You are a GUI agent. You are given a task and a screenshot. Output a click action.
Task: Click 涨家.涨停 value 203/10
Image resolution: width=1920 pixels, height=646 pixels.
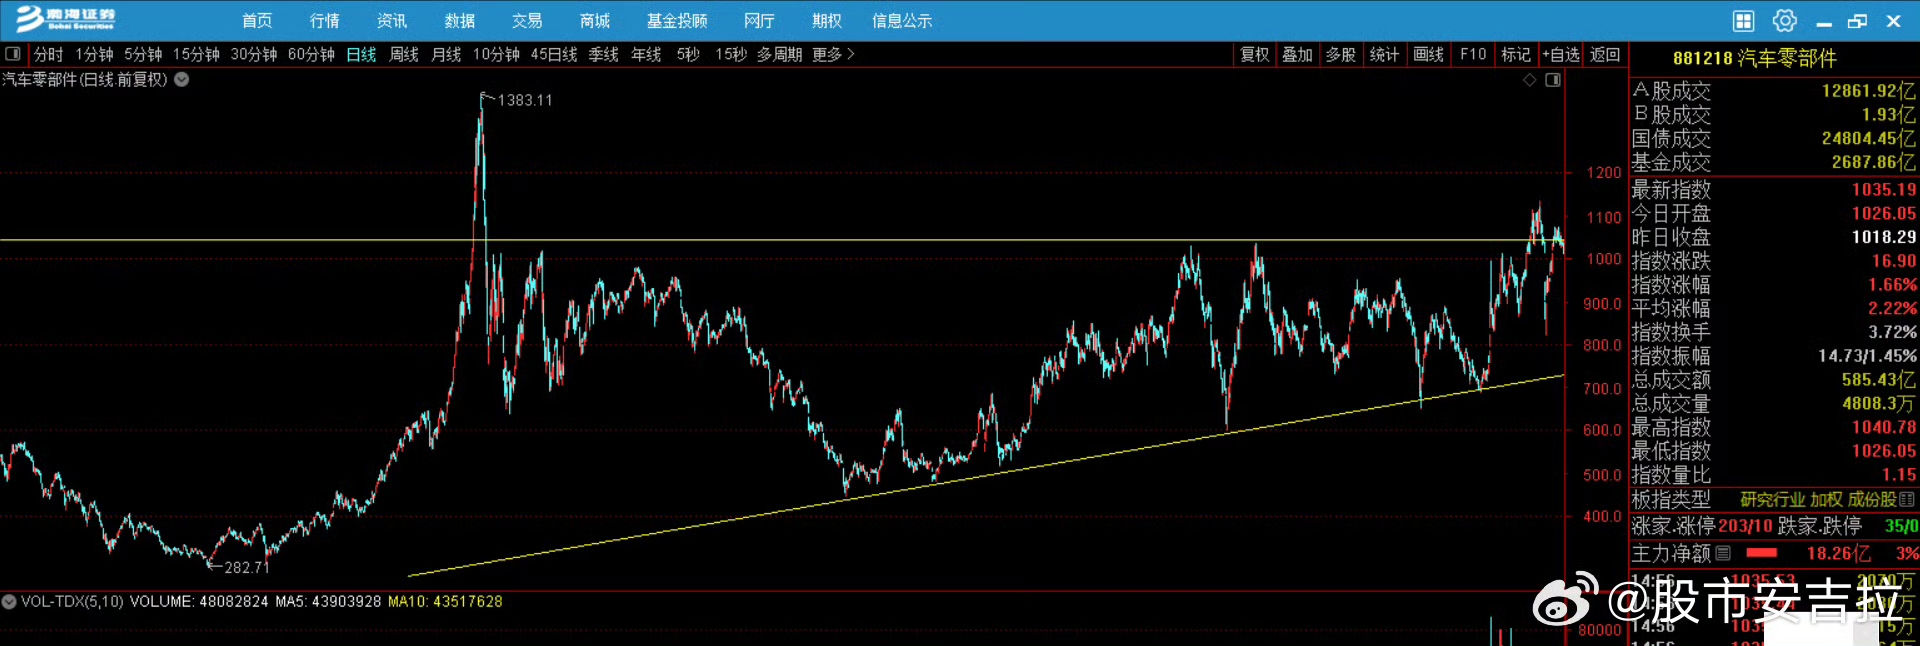[1745, 526]
